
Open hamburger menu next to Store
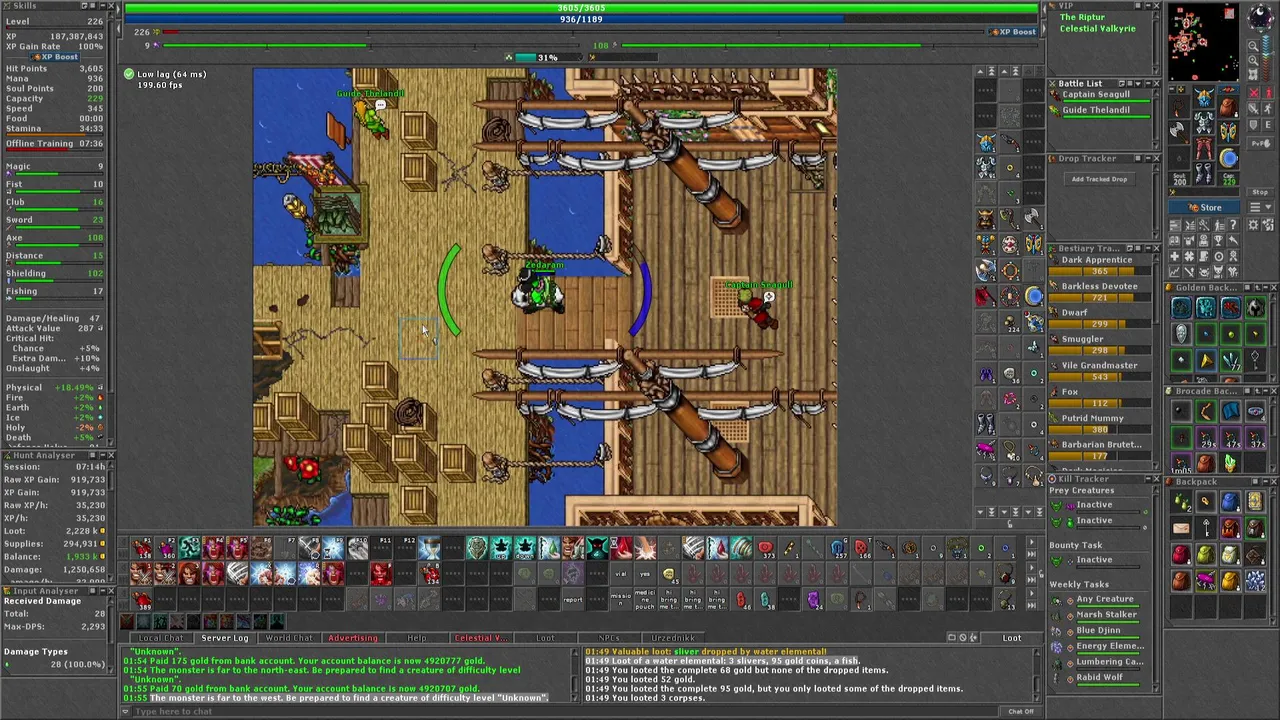coord(1260,207)
